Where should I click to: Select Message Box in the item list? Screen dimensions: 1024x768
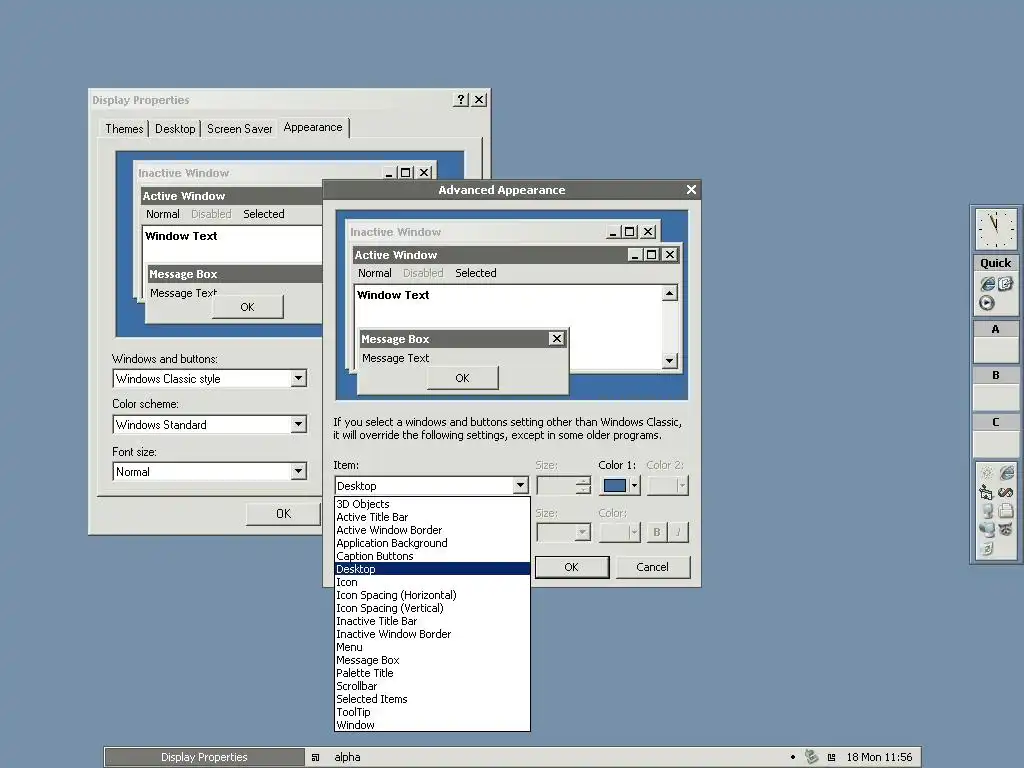pos(432,660)
